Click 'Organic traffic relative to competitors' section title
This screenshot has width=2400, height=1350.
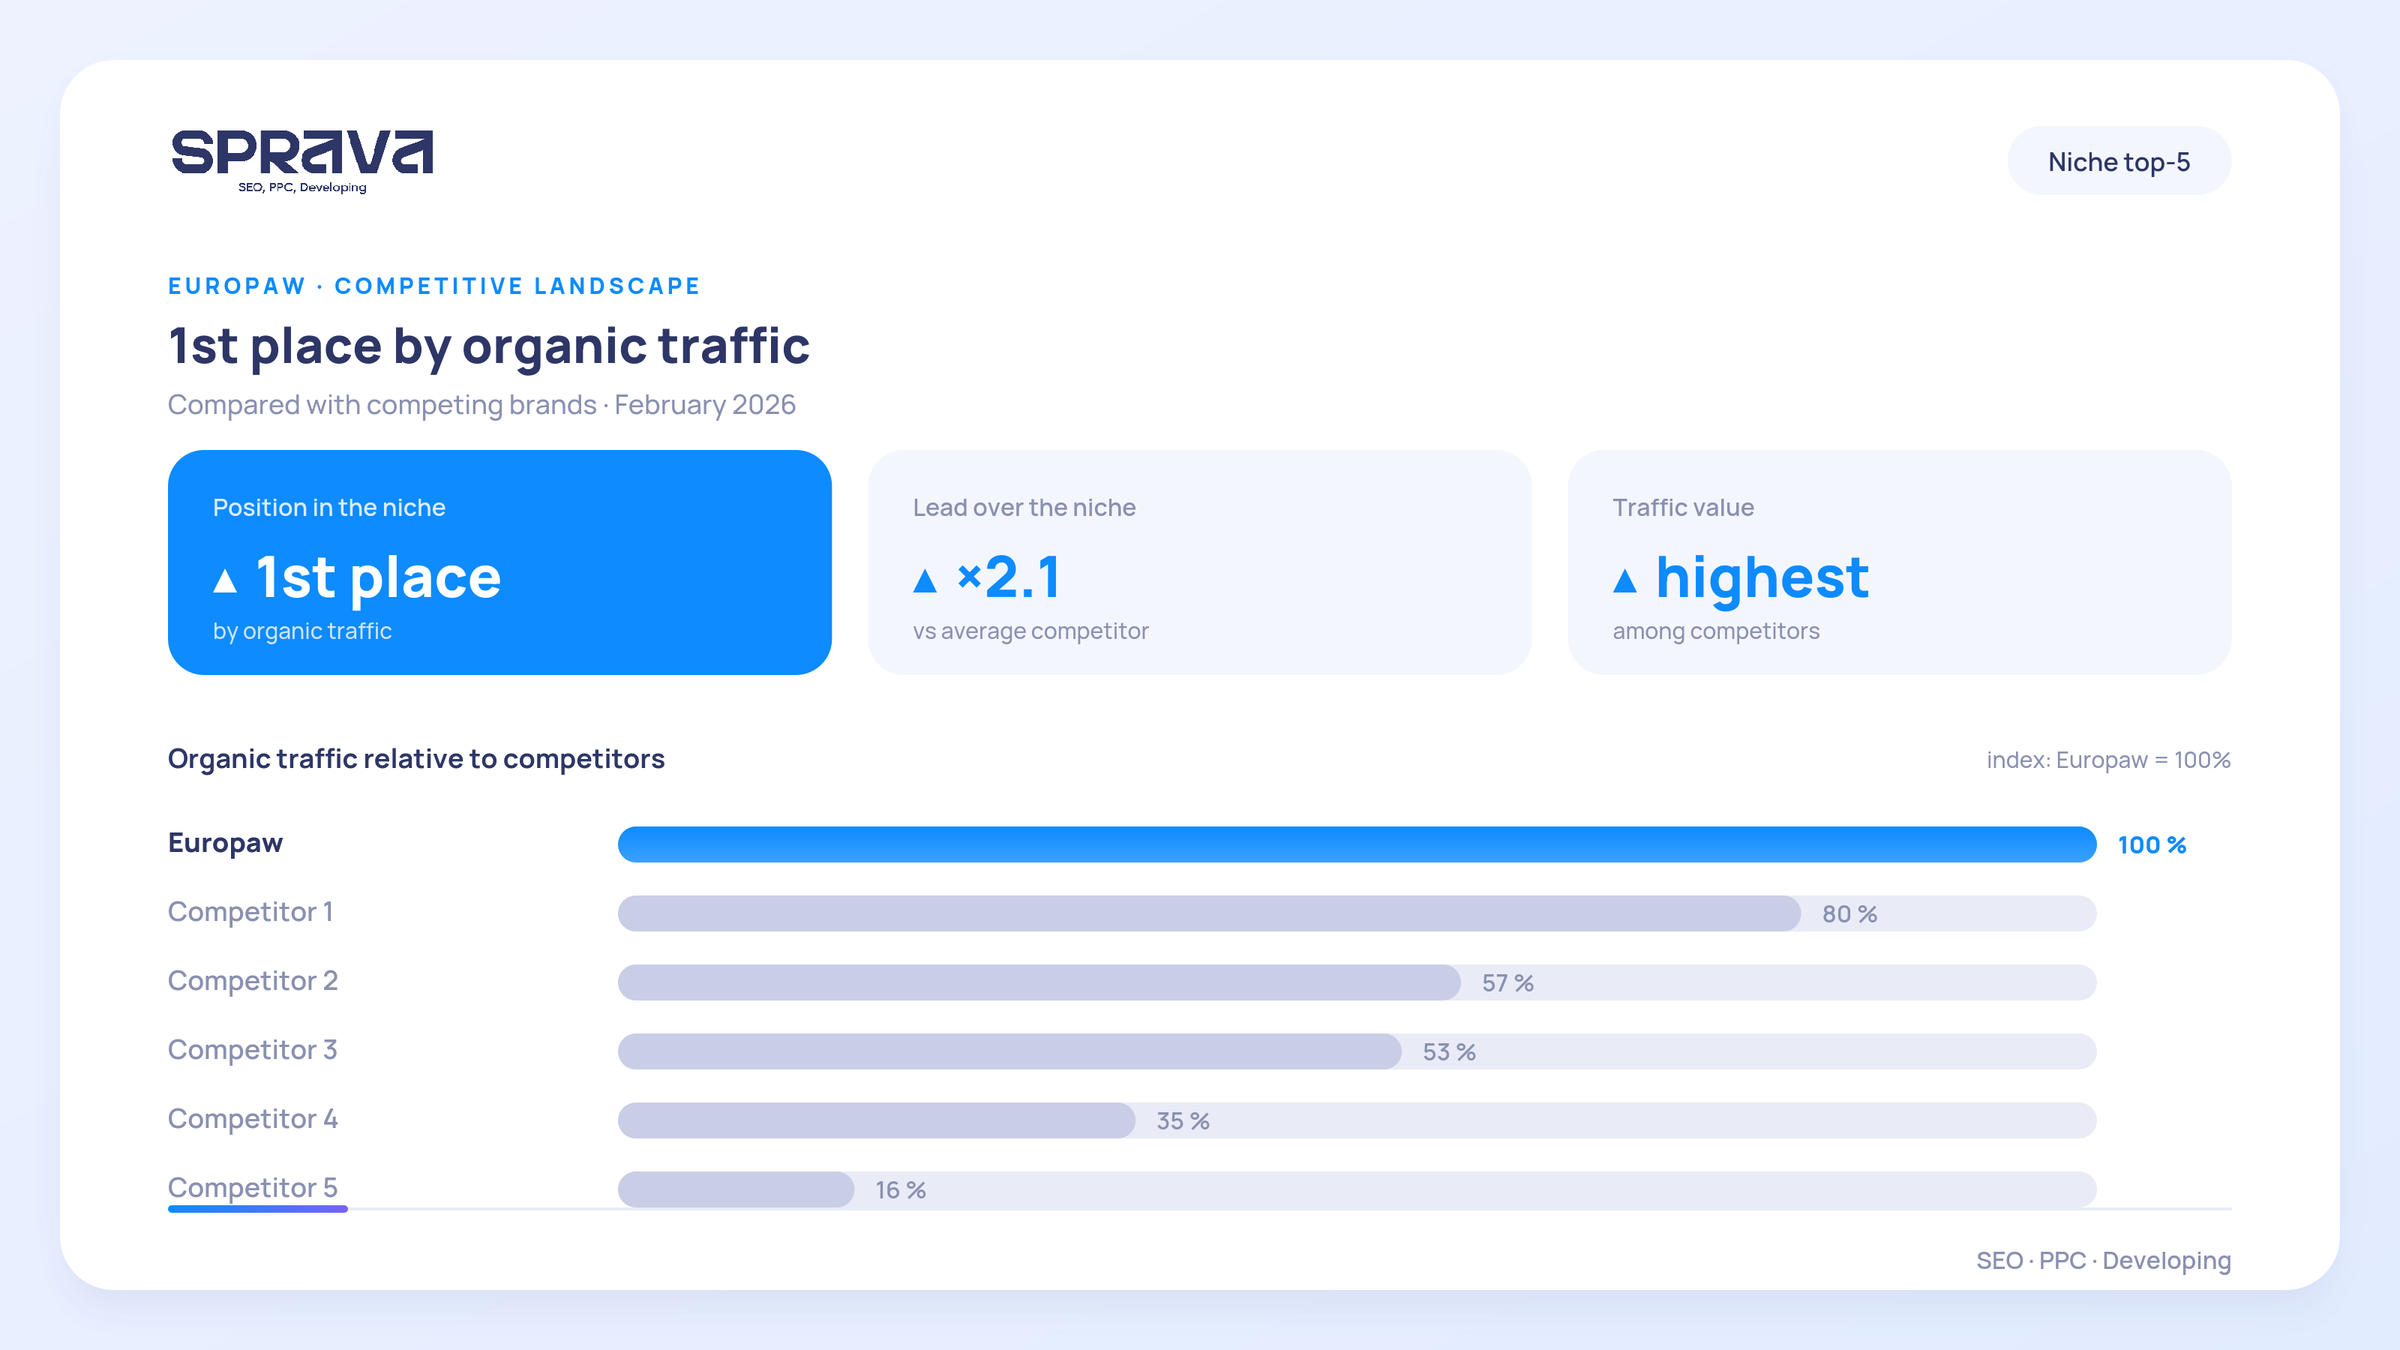(x=416, y=760)
